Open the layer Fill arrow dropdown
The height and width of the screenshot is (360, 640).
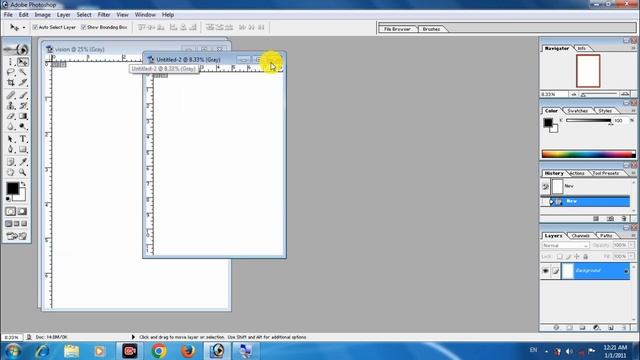tap(631, 256)
